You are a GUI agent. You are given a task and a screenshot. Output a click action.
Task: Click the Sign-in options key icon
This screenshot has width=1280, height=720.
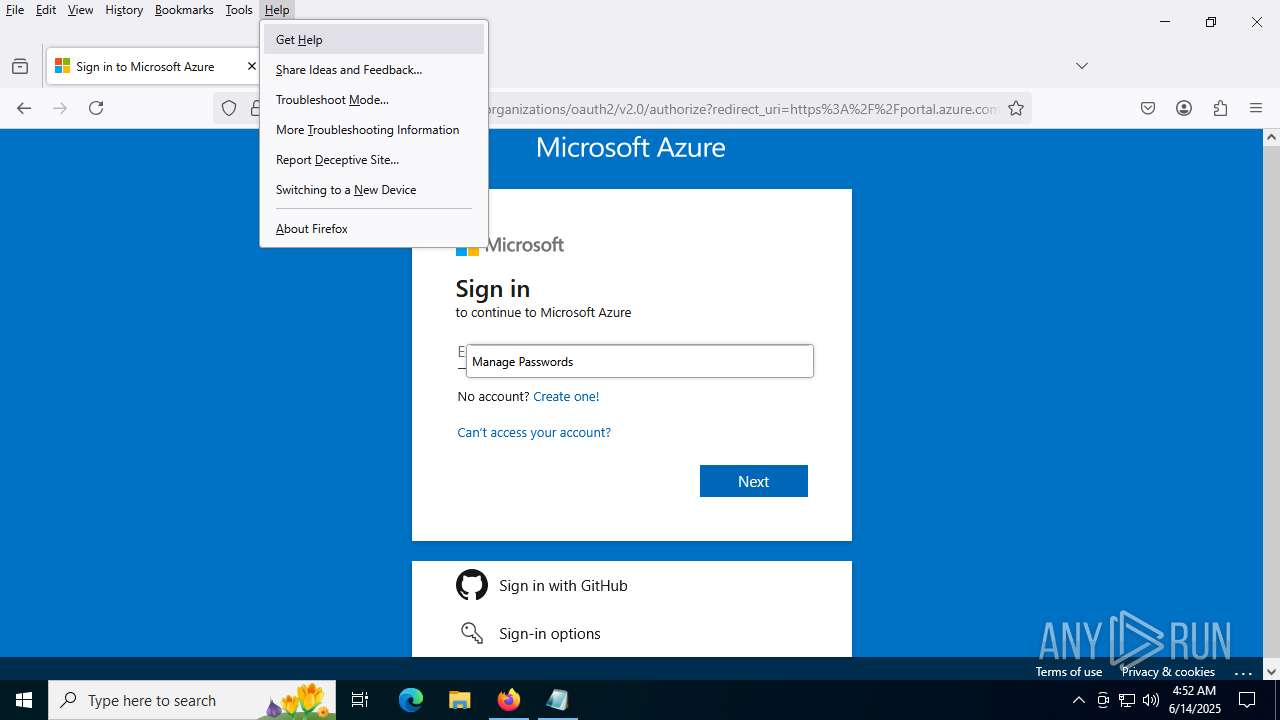[472, 633]
